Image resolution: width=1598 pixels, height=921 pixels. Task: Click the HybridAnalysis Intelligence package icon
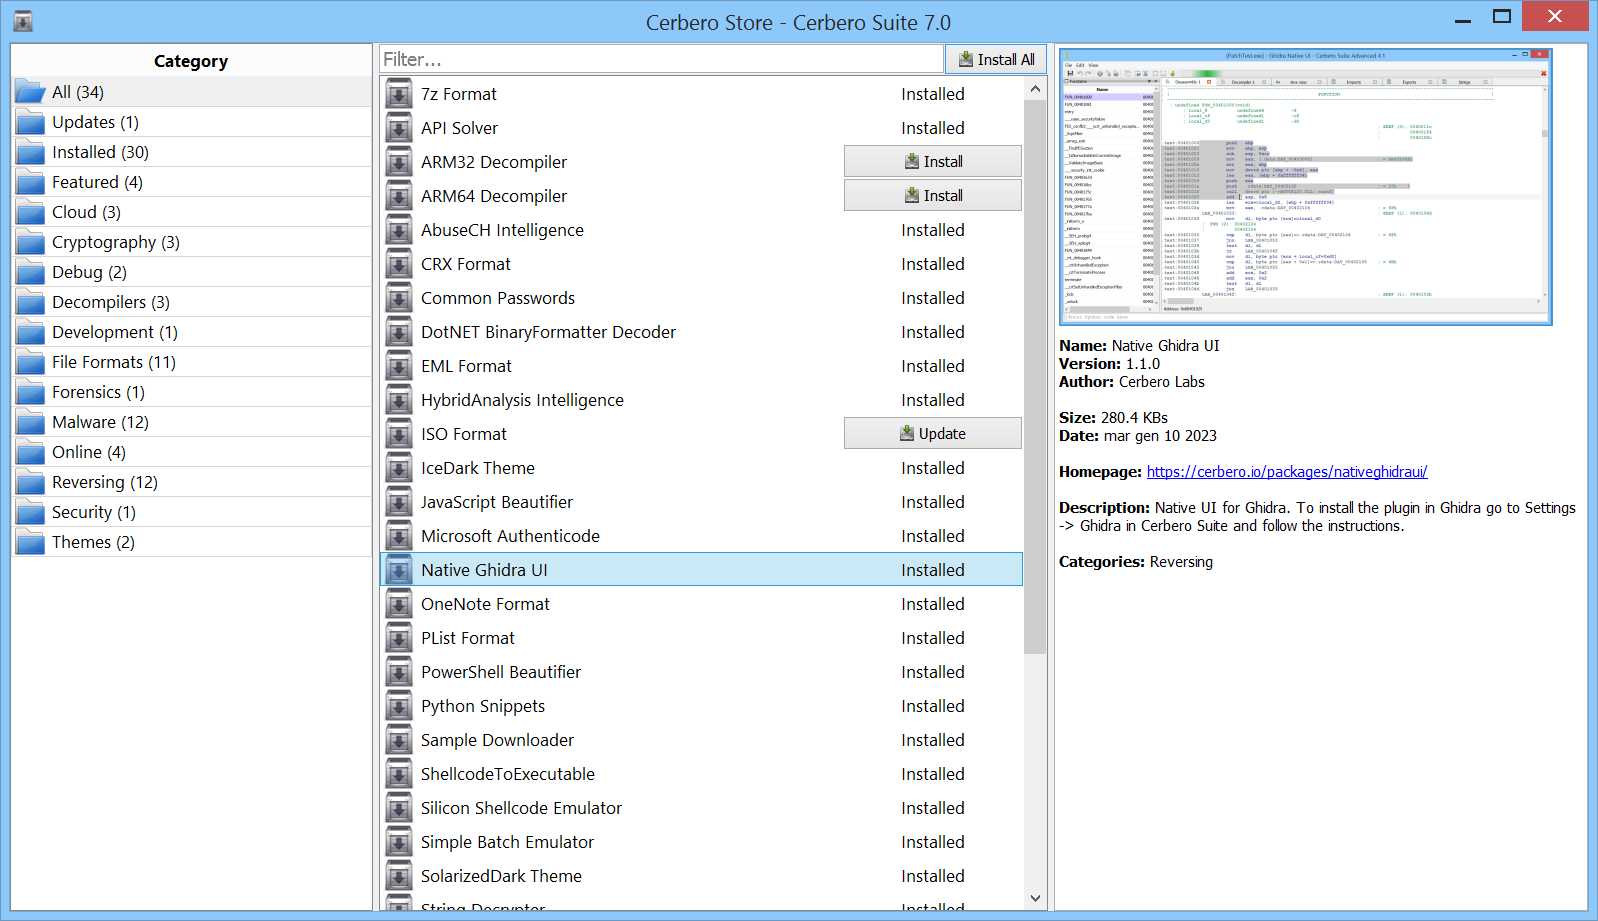[x=399, y=400]
